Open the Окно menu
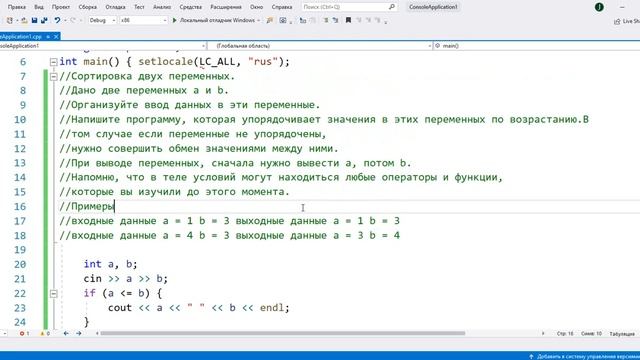 coord(257,7)
